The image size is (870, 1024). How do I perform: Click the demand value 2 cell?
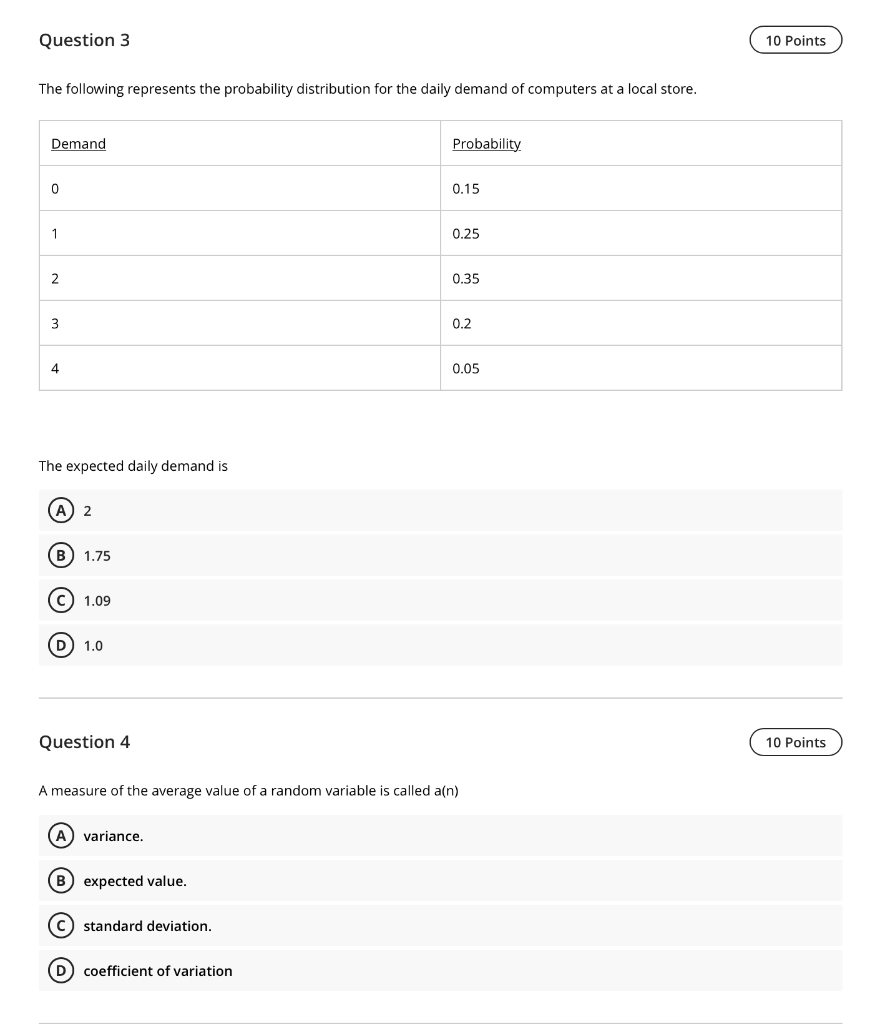tap(240, 278)
